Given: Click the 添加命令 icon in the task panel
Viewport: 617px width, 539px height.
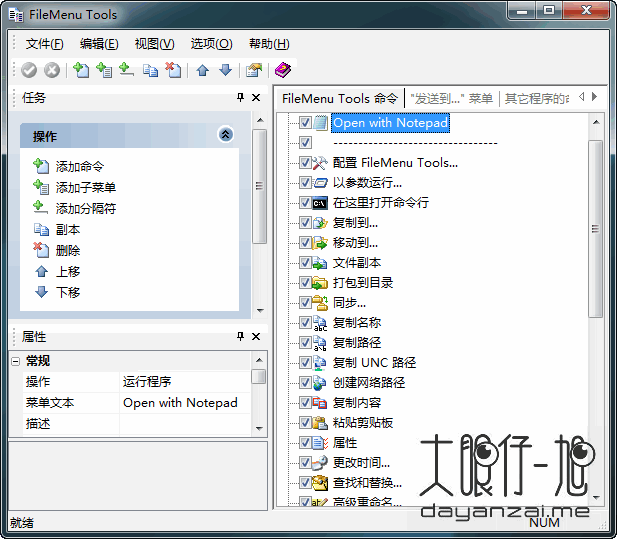Looking at the screenshot, I should point(41,166).
